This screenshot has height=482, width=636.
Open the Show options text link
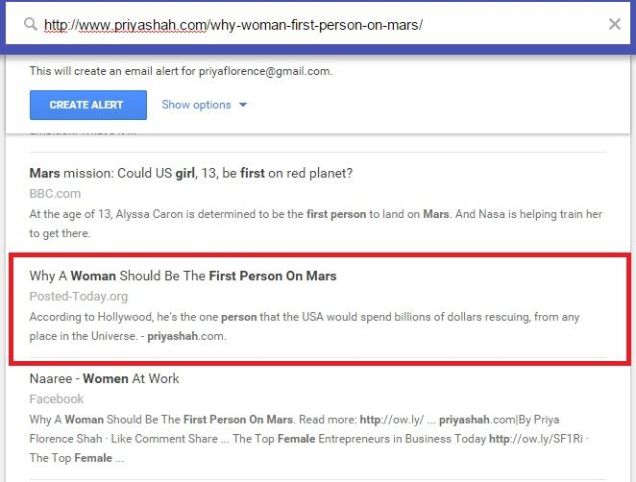point(196,105)
